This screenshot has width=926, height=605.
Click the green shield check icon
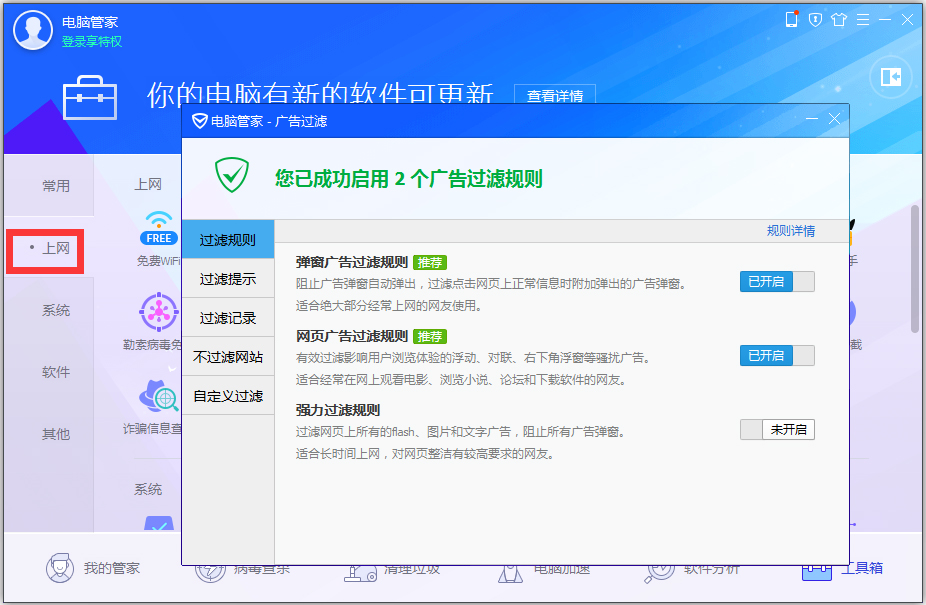pos(232,175)
